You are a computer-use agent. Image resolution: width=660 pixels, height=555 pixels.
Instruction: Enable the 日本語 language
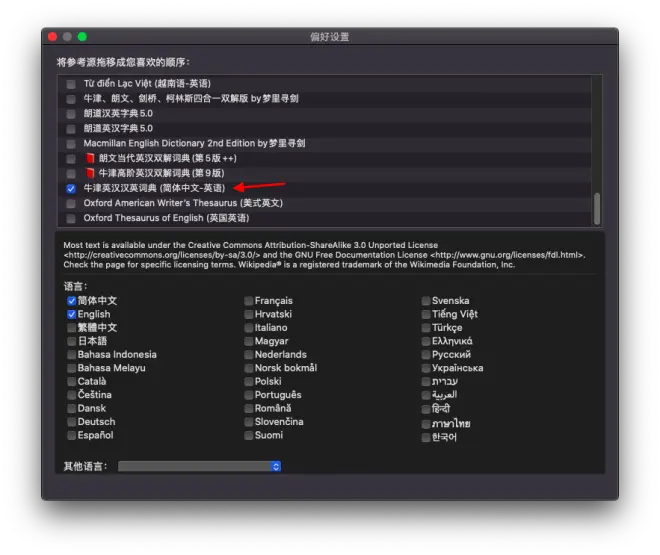72,341
